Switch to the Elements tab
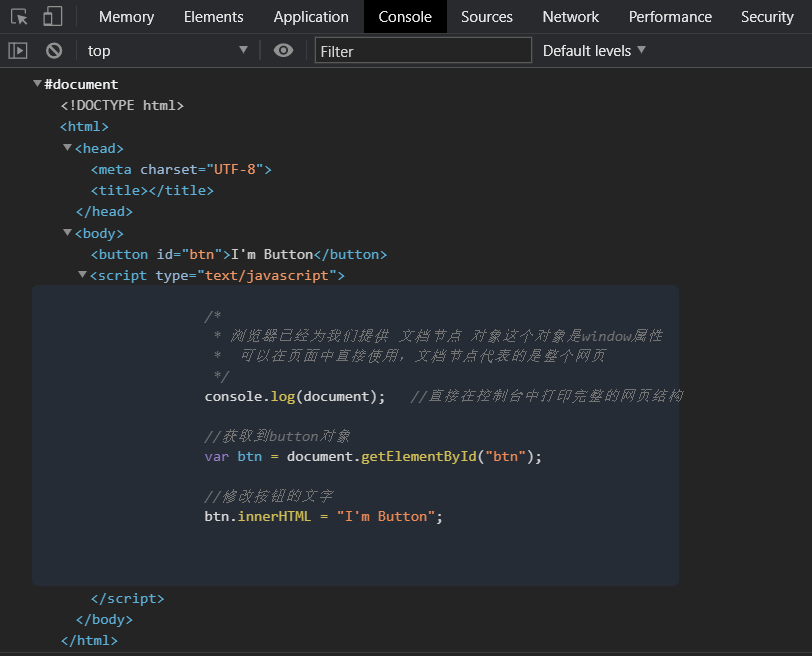812x656 pixels. click(213, 17)
